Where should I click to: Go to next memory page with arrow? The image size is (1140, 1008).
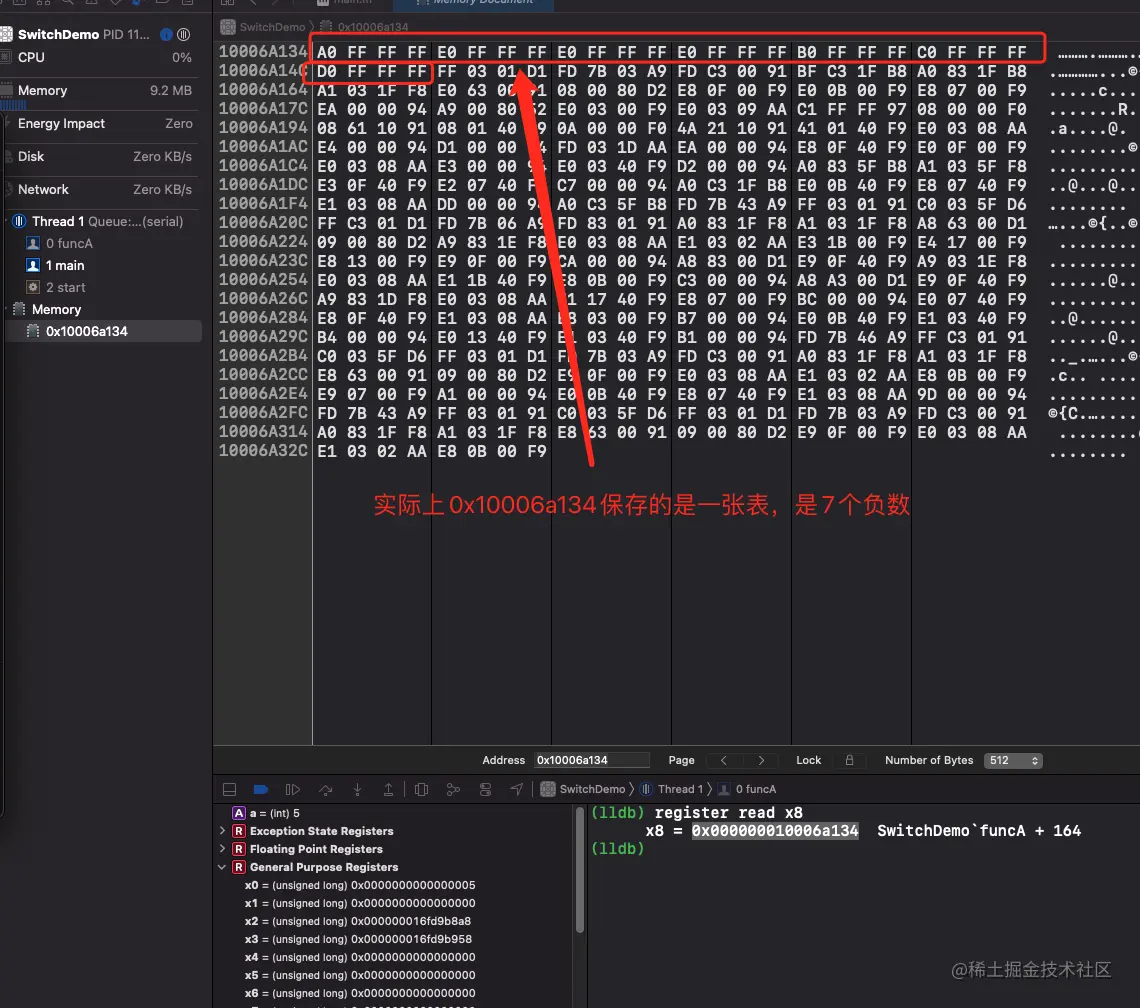pyautogui.click(x=760, y=760)
